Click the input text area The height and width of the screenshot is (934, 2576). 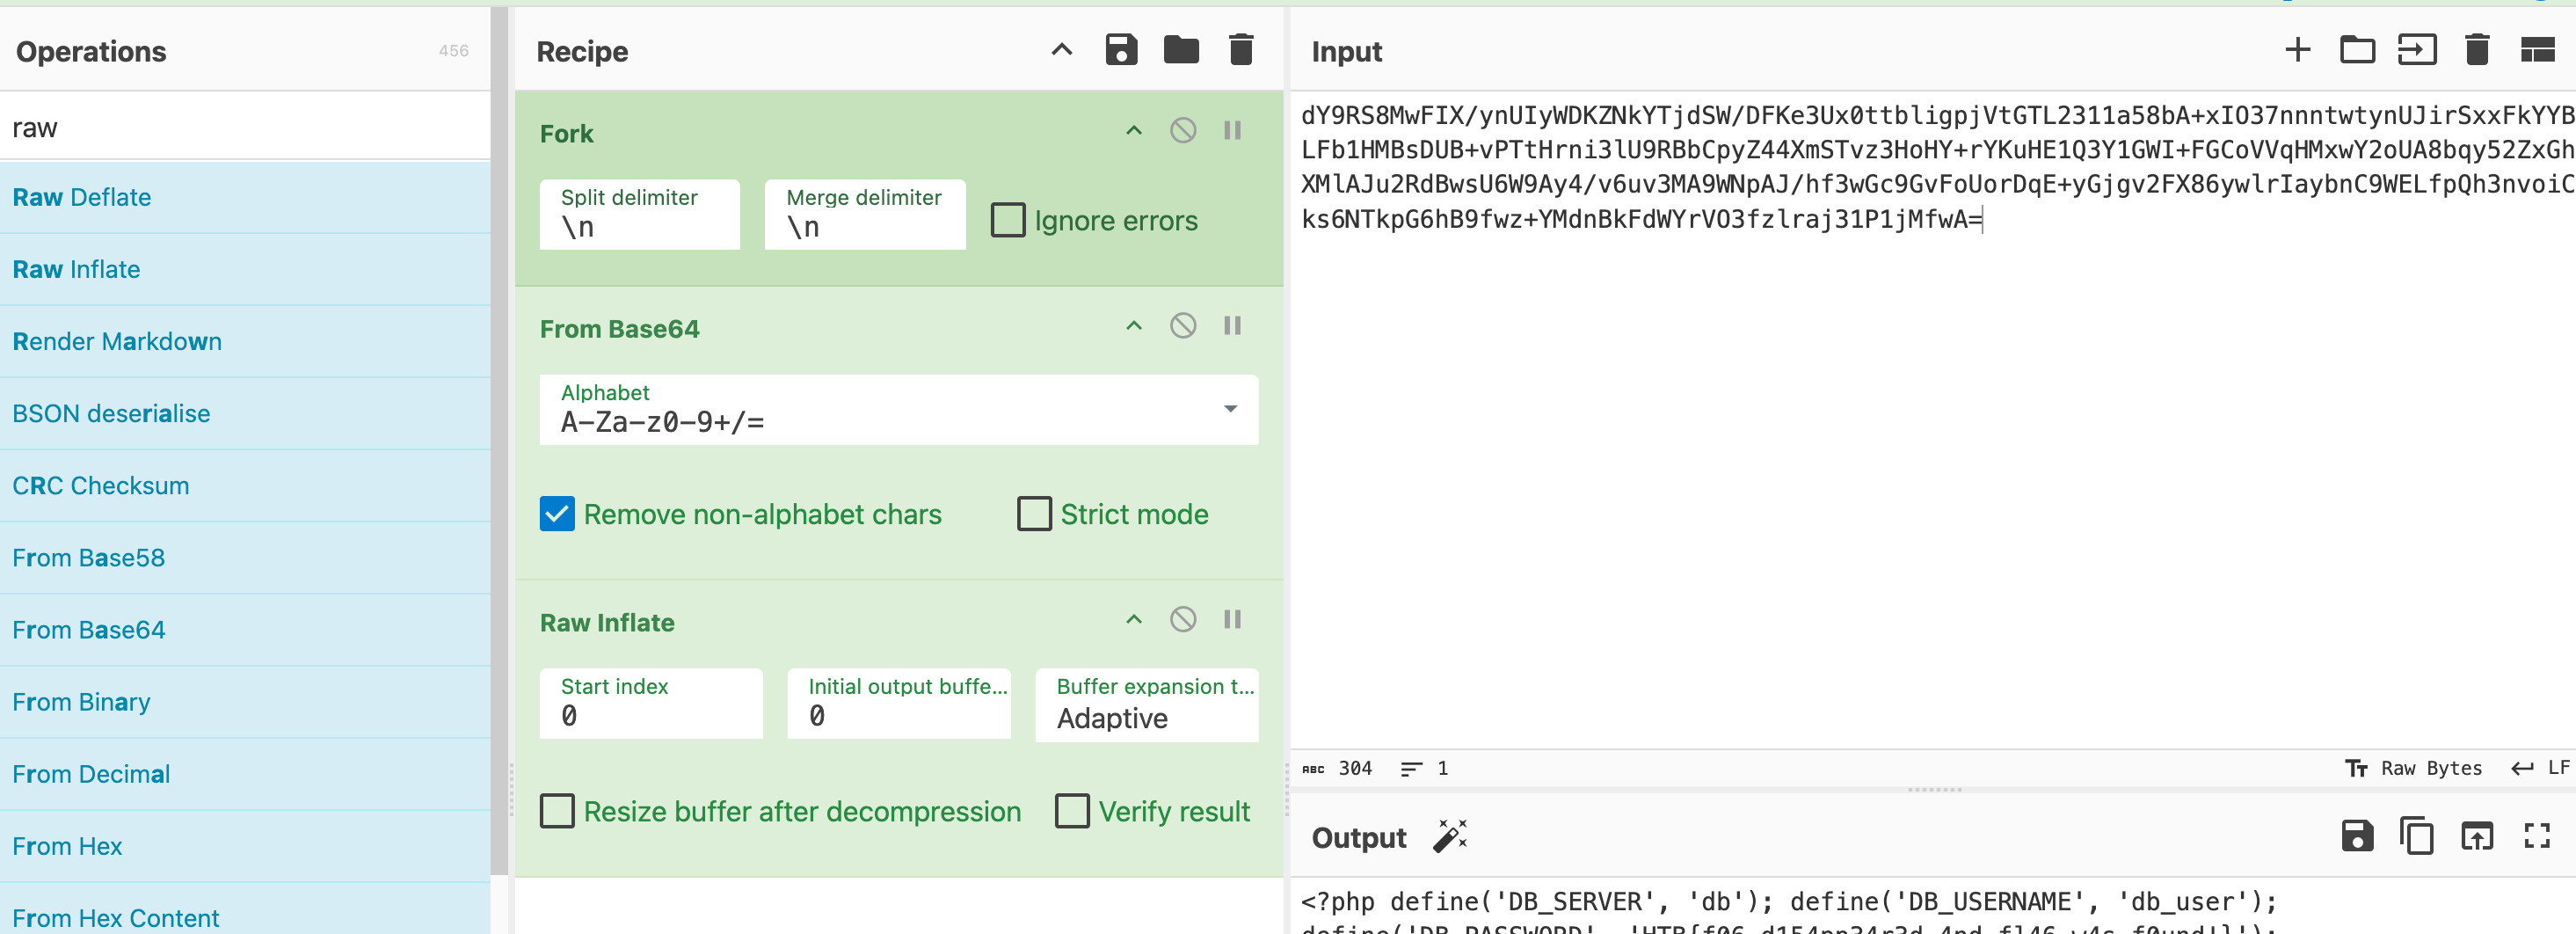[1932, 420]
